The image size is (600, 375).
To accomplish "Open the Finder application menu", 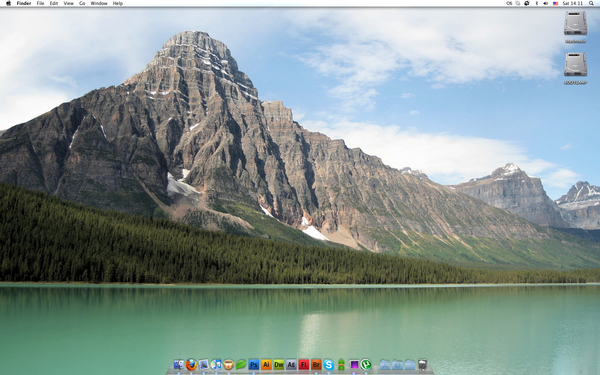I will pos(24,3).
